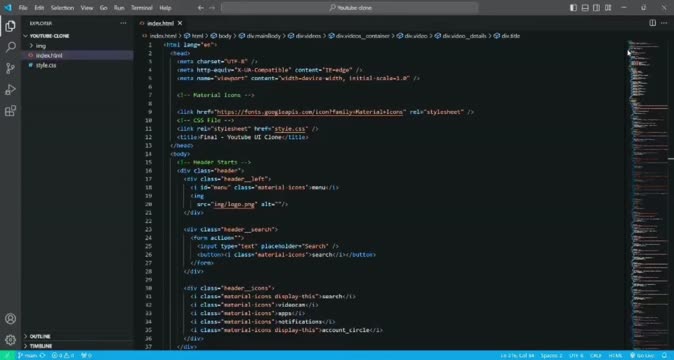Open the remote window status bar indicator

[x=7, y=355]
